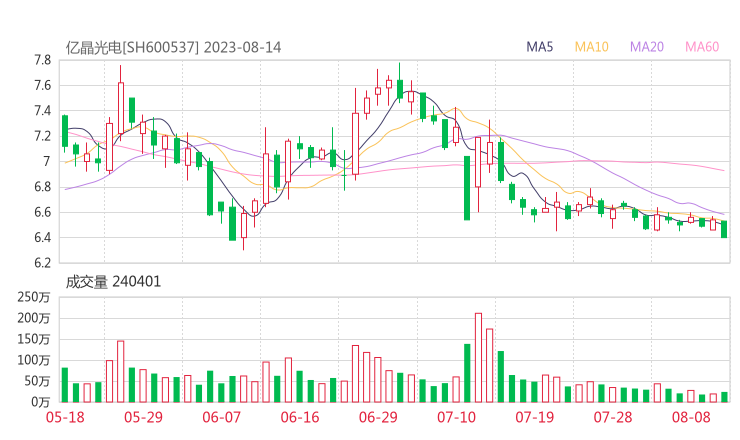Image resolution: width=740 pixels, height=440 pixels.
Task: Click the MA5 legend label
Action: point(539,47)
